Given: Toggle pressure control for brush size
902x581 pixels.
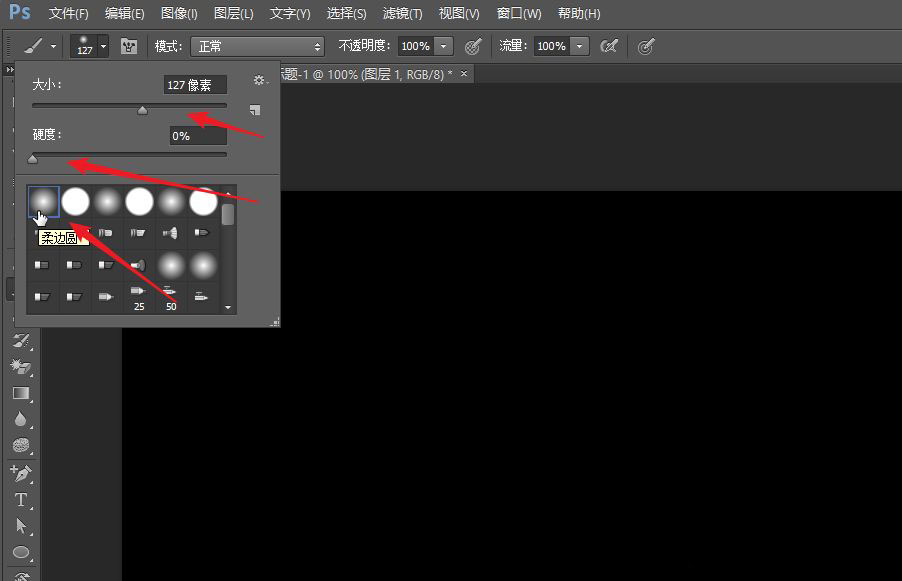Looking at the screenshot, I should 646,46.
